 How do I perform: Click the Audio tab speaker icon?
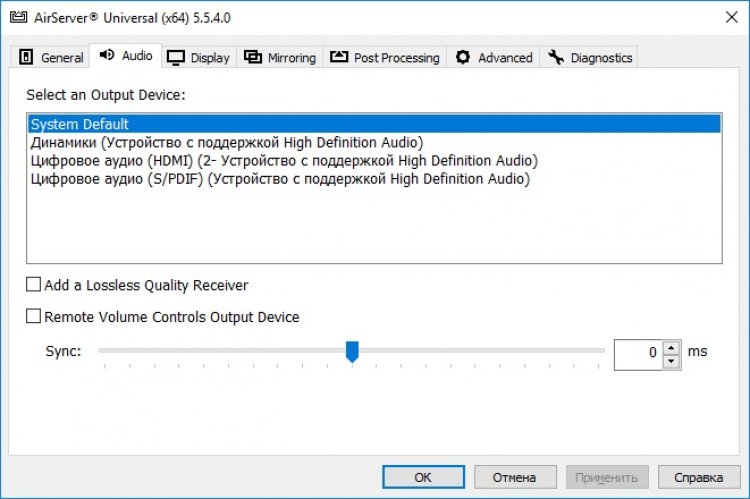point(107,55)
